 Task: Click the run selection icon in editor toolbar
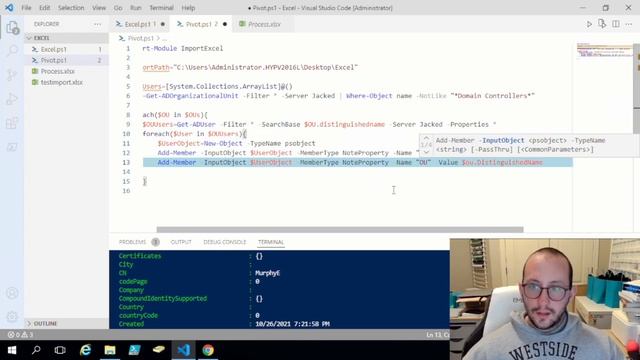[602, 24]
